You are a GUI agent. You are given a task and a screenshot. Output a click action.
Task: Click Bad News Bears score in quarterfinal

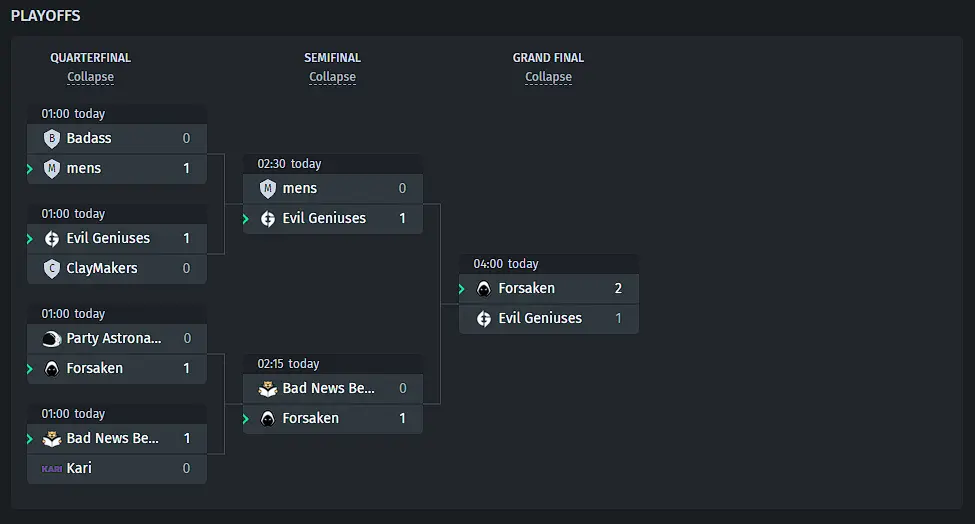[x=187, y=439]
